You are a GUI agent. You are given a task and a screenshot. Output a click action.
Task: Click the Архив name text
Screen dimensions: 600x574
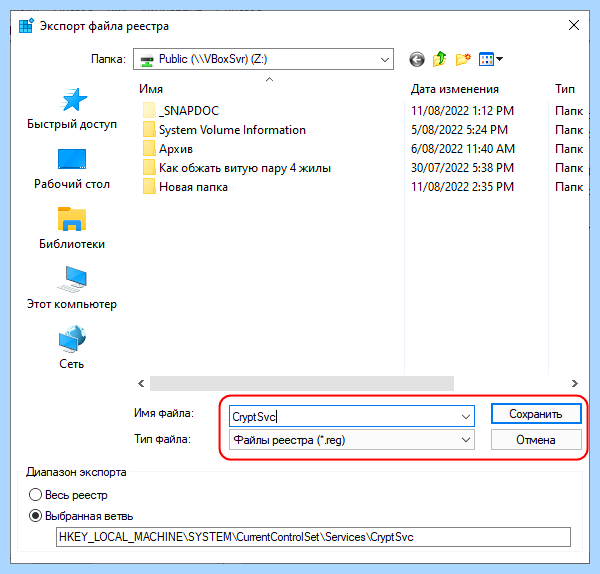(176, 149)
